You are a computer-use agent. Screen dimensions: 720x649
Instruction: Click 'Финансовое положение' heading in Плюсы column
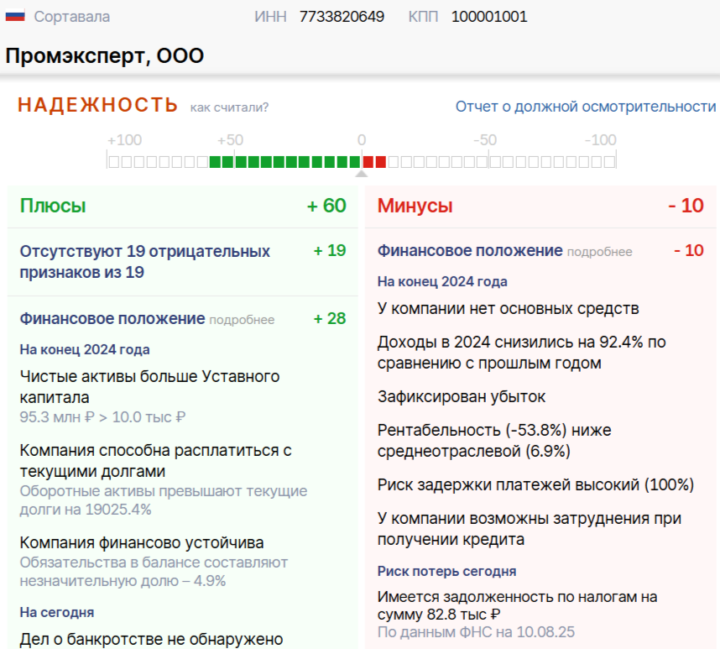[112, 319]
